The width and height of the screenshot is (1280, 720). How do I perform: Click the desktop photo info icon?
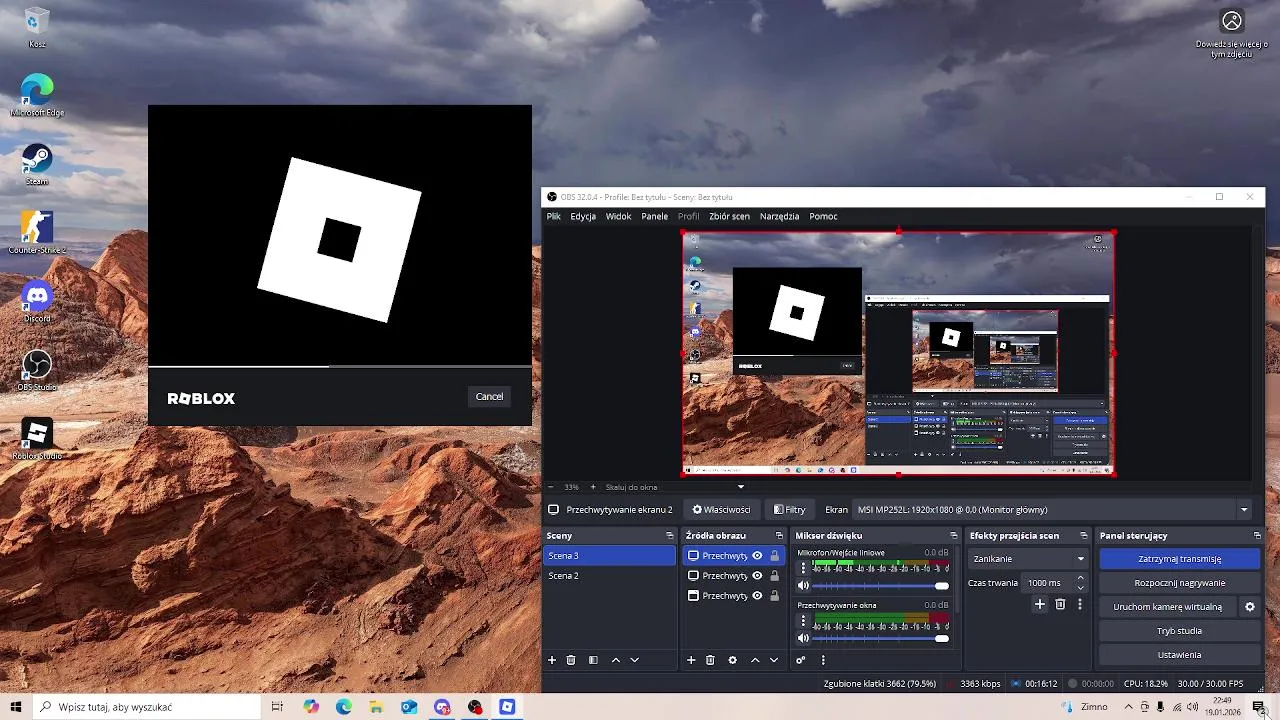click(x=1232, y=21)
